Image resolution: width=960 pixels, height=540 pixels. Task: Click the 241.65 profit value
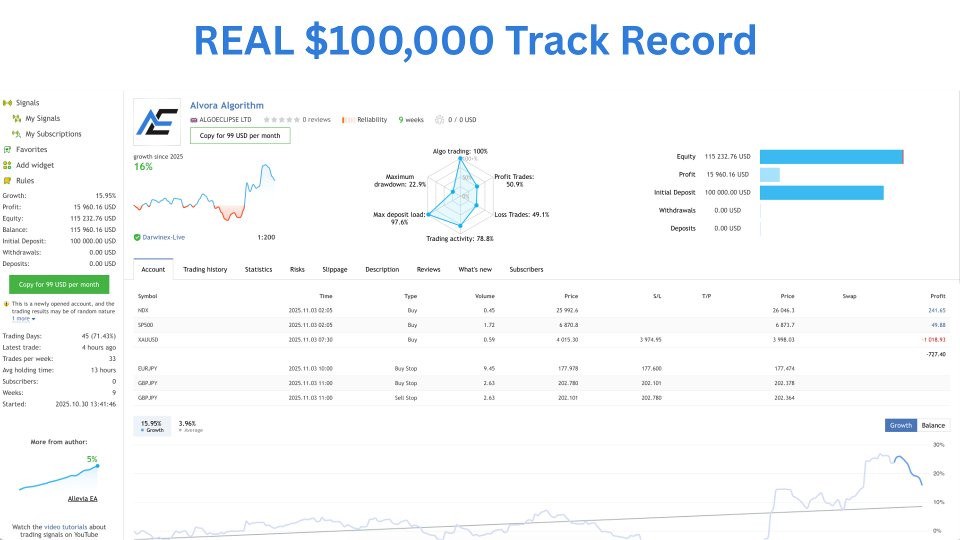937,310
